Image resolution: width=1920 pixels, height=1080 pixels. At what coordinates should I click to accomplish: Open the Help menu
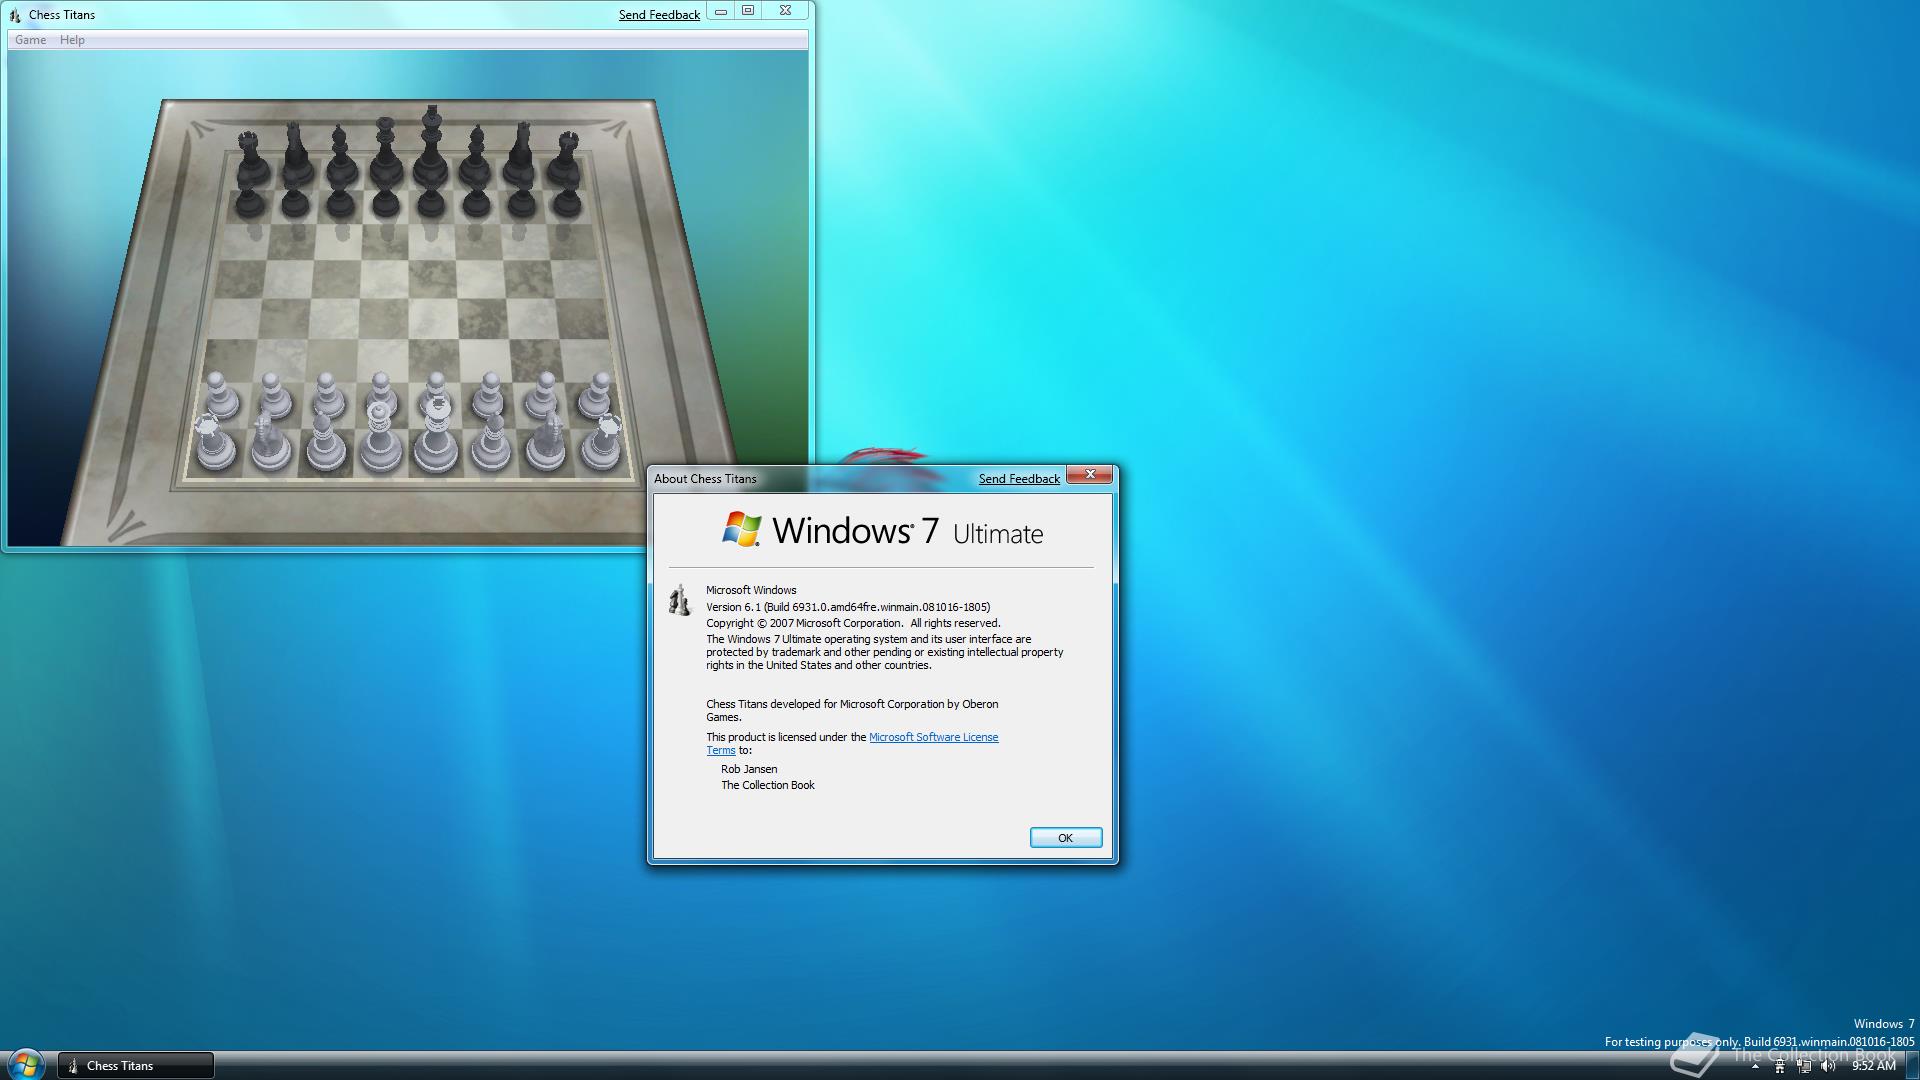coord(72,40)
